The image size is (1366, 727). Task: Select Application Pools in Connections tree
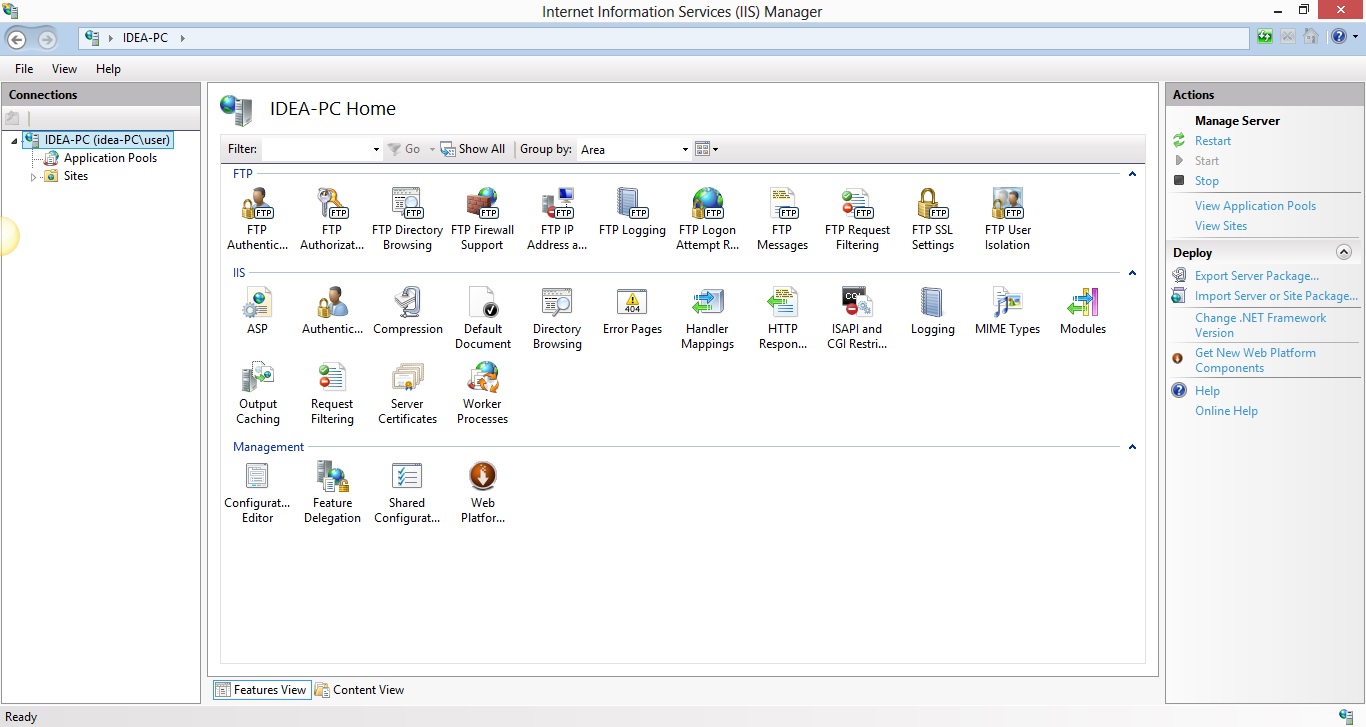click(x=110, y=158)
